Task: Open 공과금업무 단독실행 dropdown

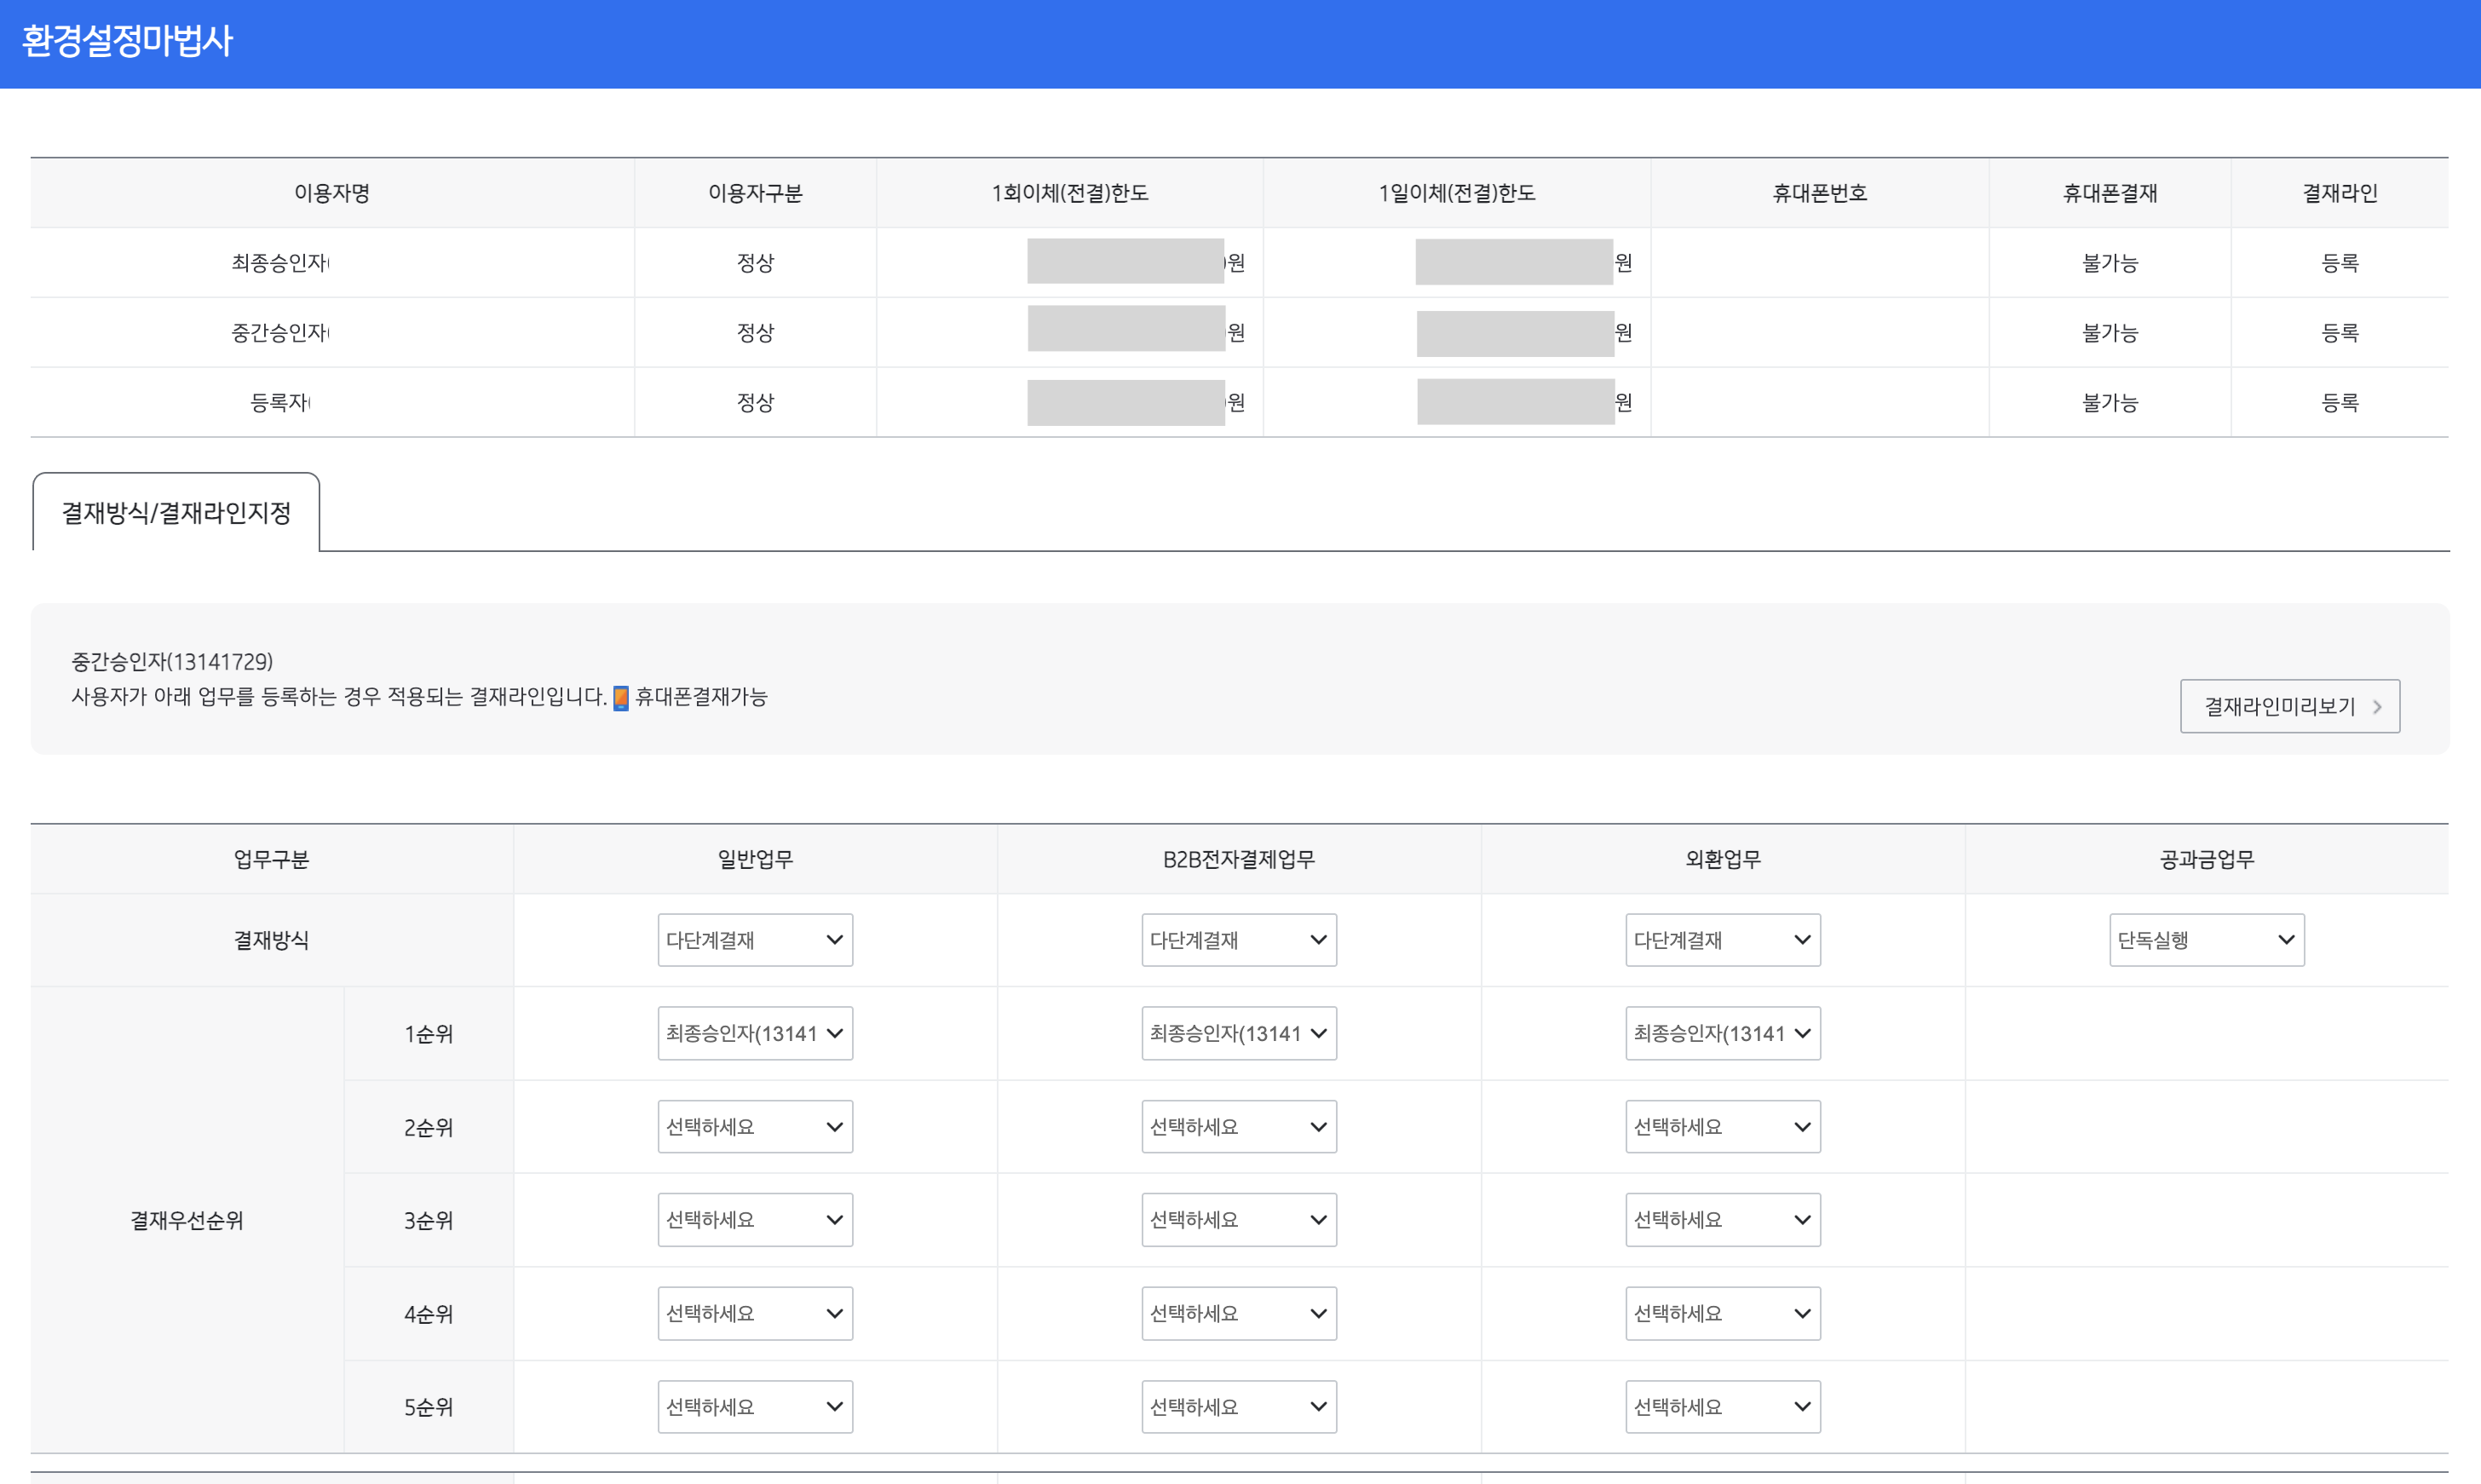Action: coord(2206,940)
